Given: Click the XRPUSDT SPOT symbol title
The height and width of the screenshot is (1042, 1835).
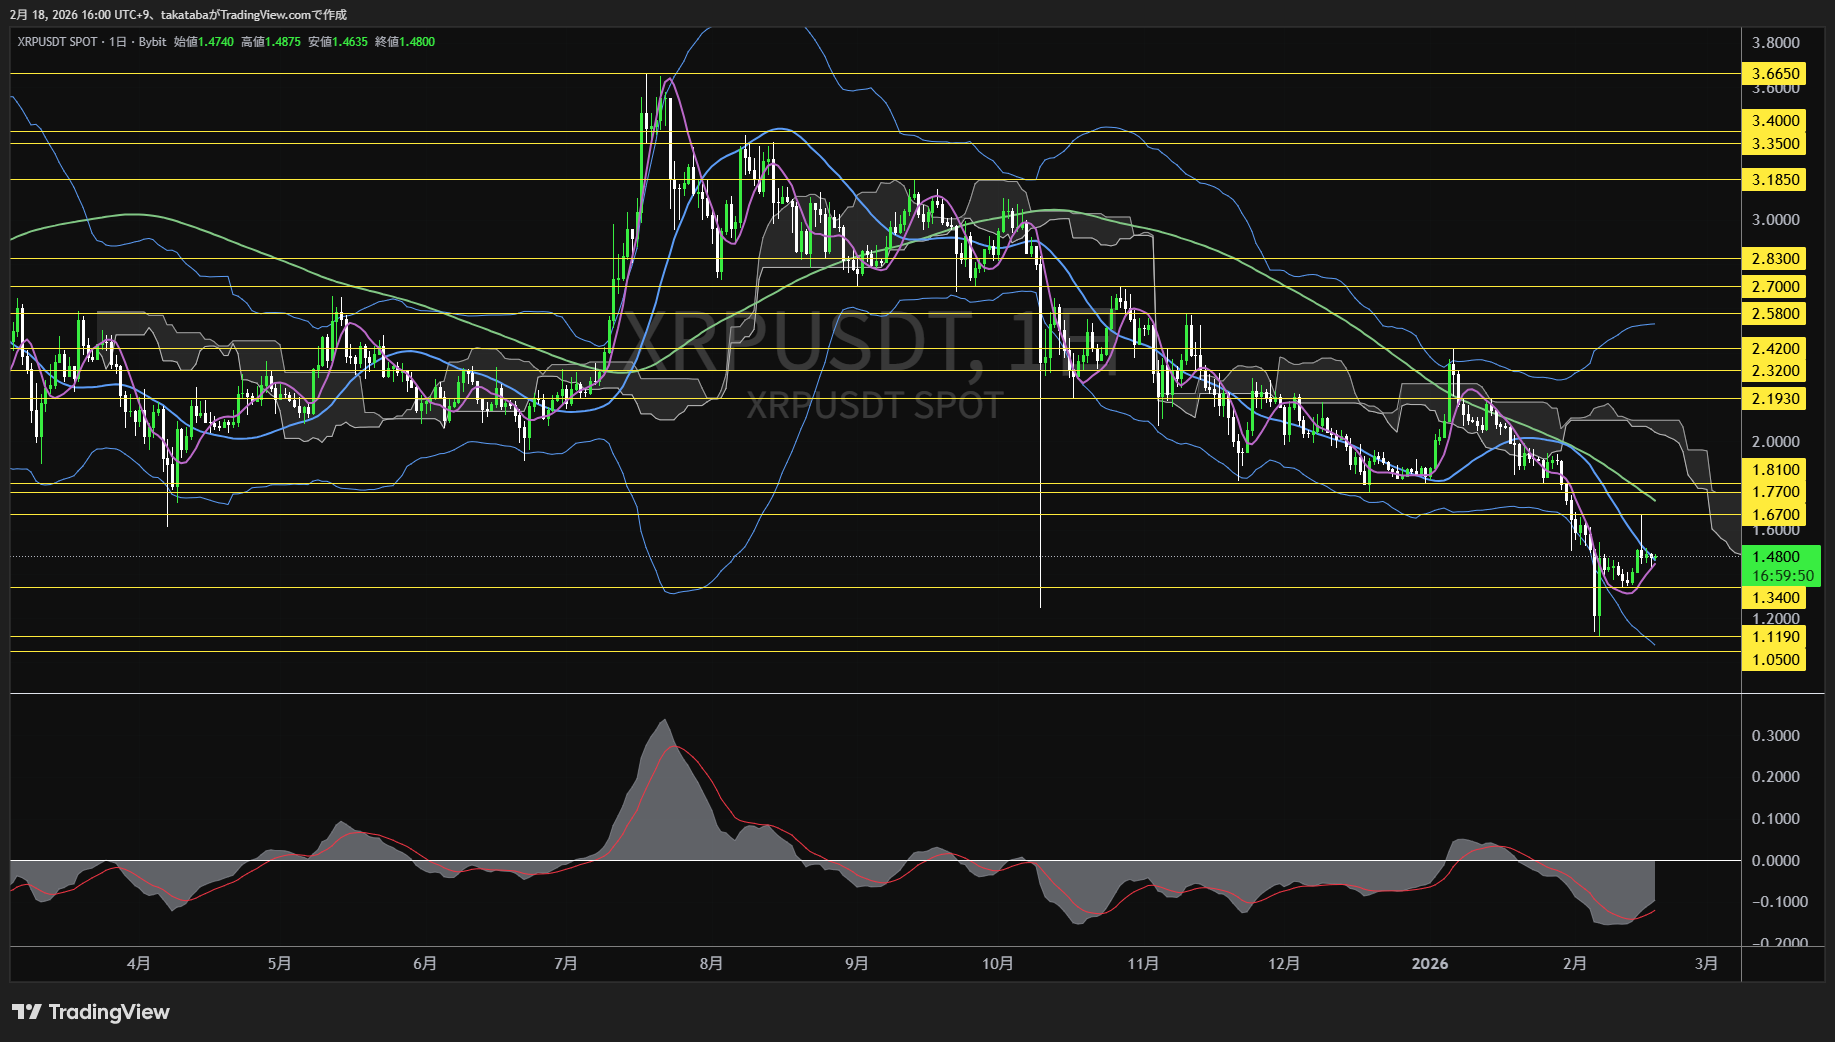Looking at the screenshot, I should 57,42.
